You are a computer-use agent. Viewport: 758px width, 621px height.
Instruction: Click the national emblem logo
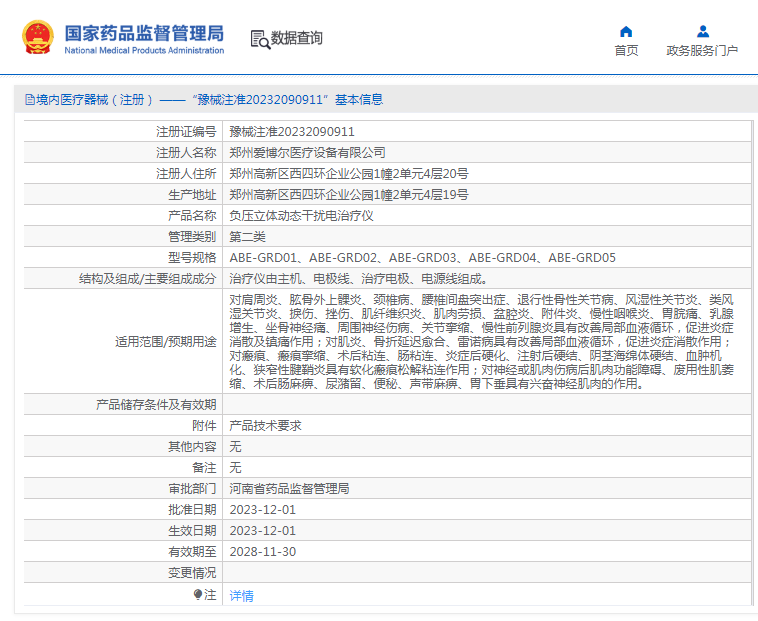pos(38,37)
